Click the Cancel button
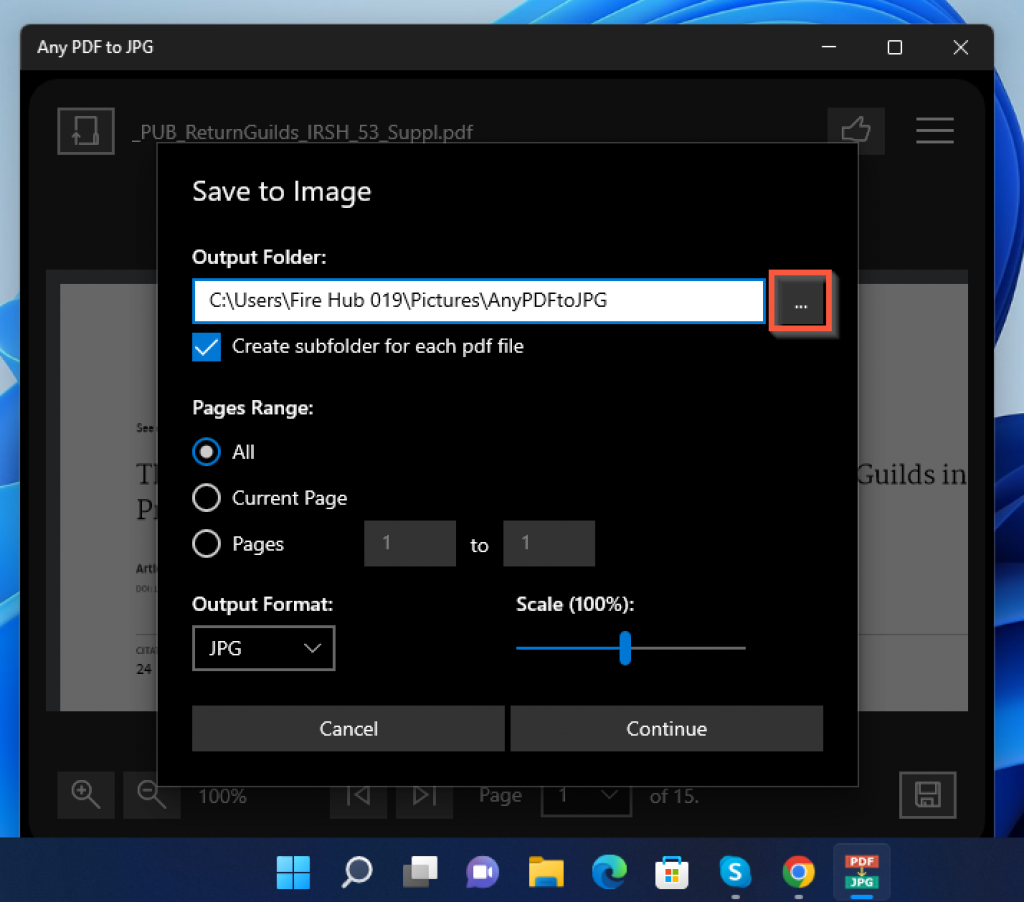Image resolution: width=1024 pixels, height=902 pixels. (348, 728)
